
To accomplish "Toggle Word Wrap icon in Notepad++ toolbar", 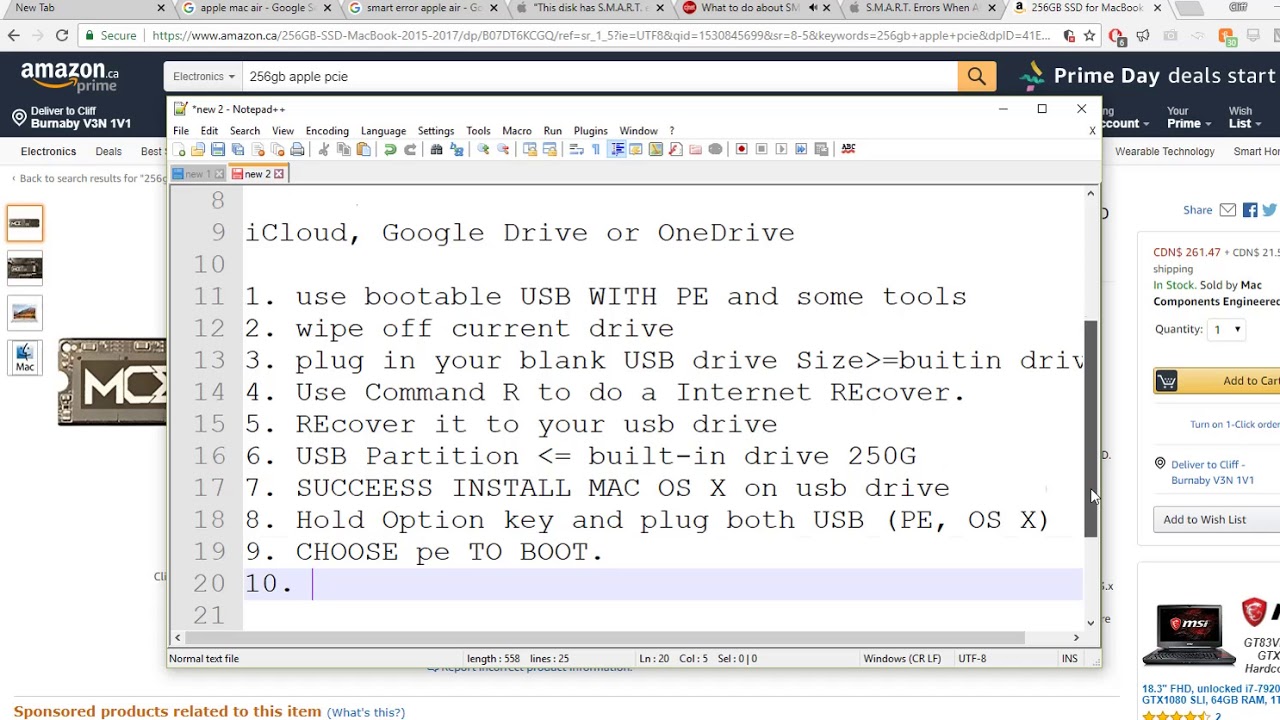I will click(x=576, y=149).
